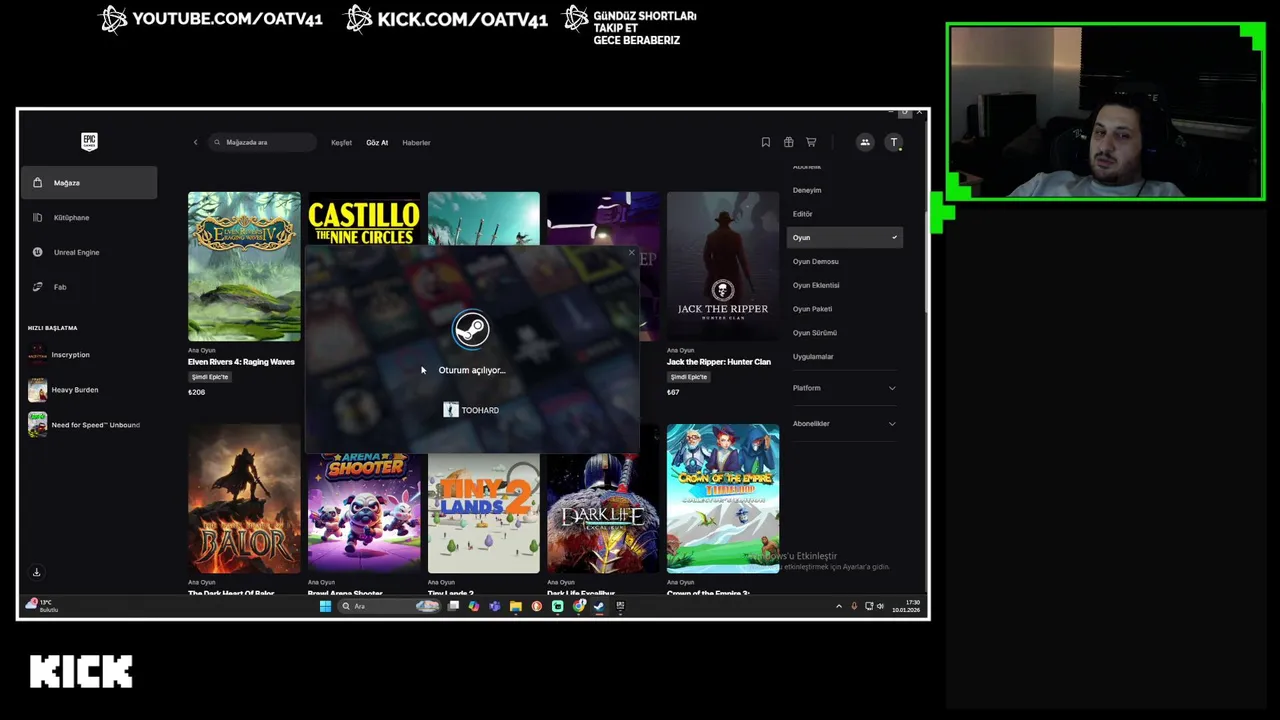Expand the Abonelikler filter section
The width and height of the screenshot is (1280, 720).
coord(844,423)
